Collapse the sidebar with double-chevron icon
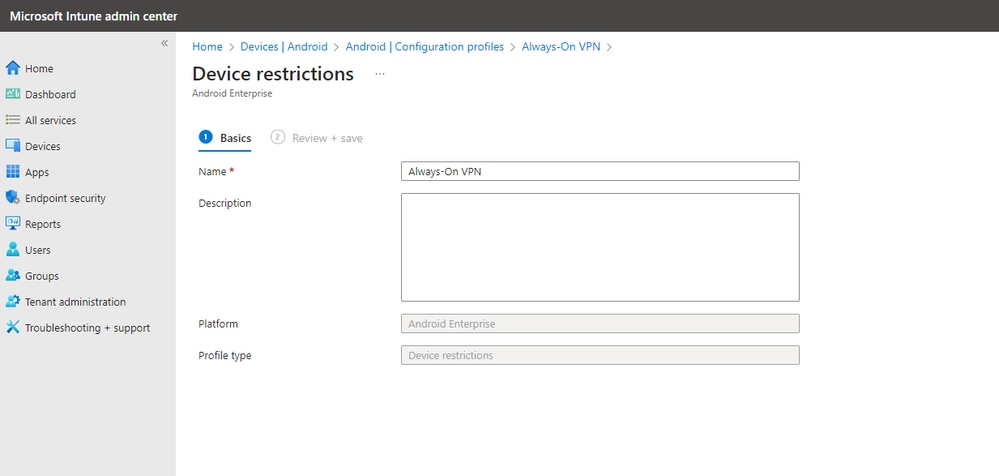 click(164, 43)
